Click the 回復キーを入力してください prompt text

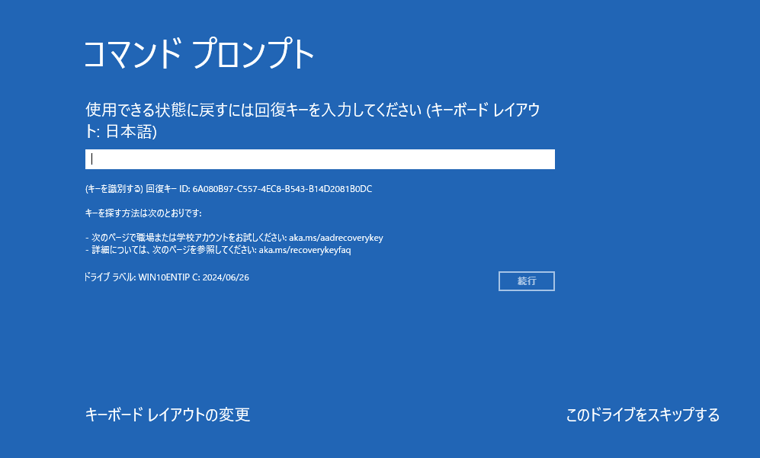point(313,120)
